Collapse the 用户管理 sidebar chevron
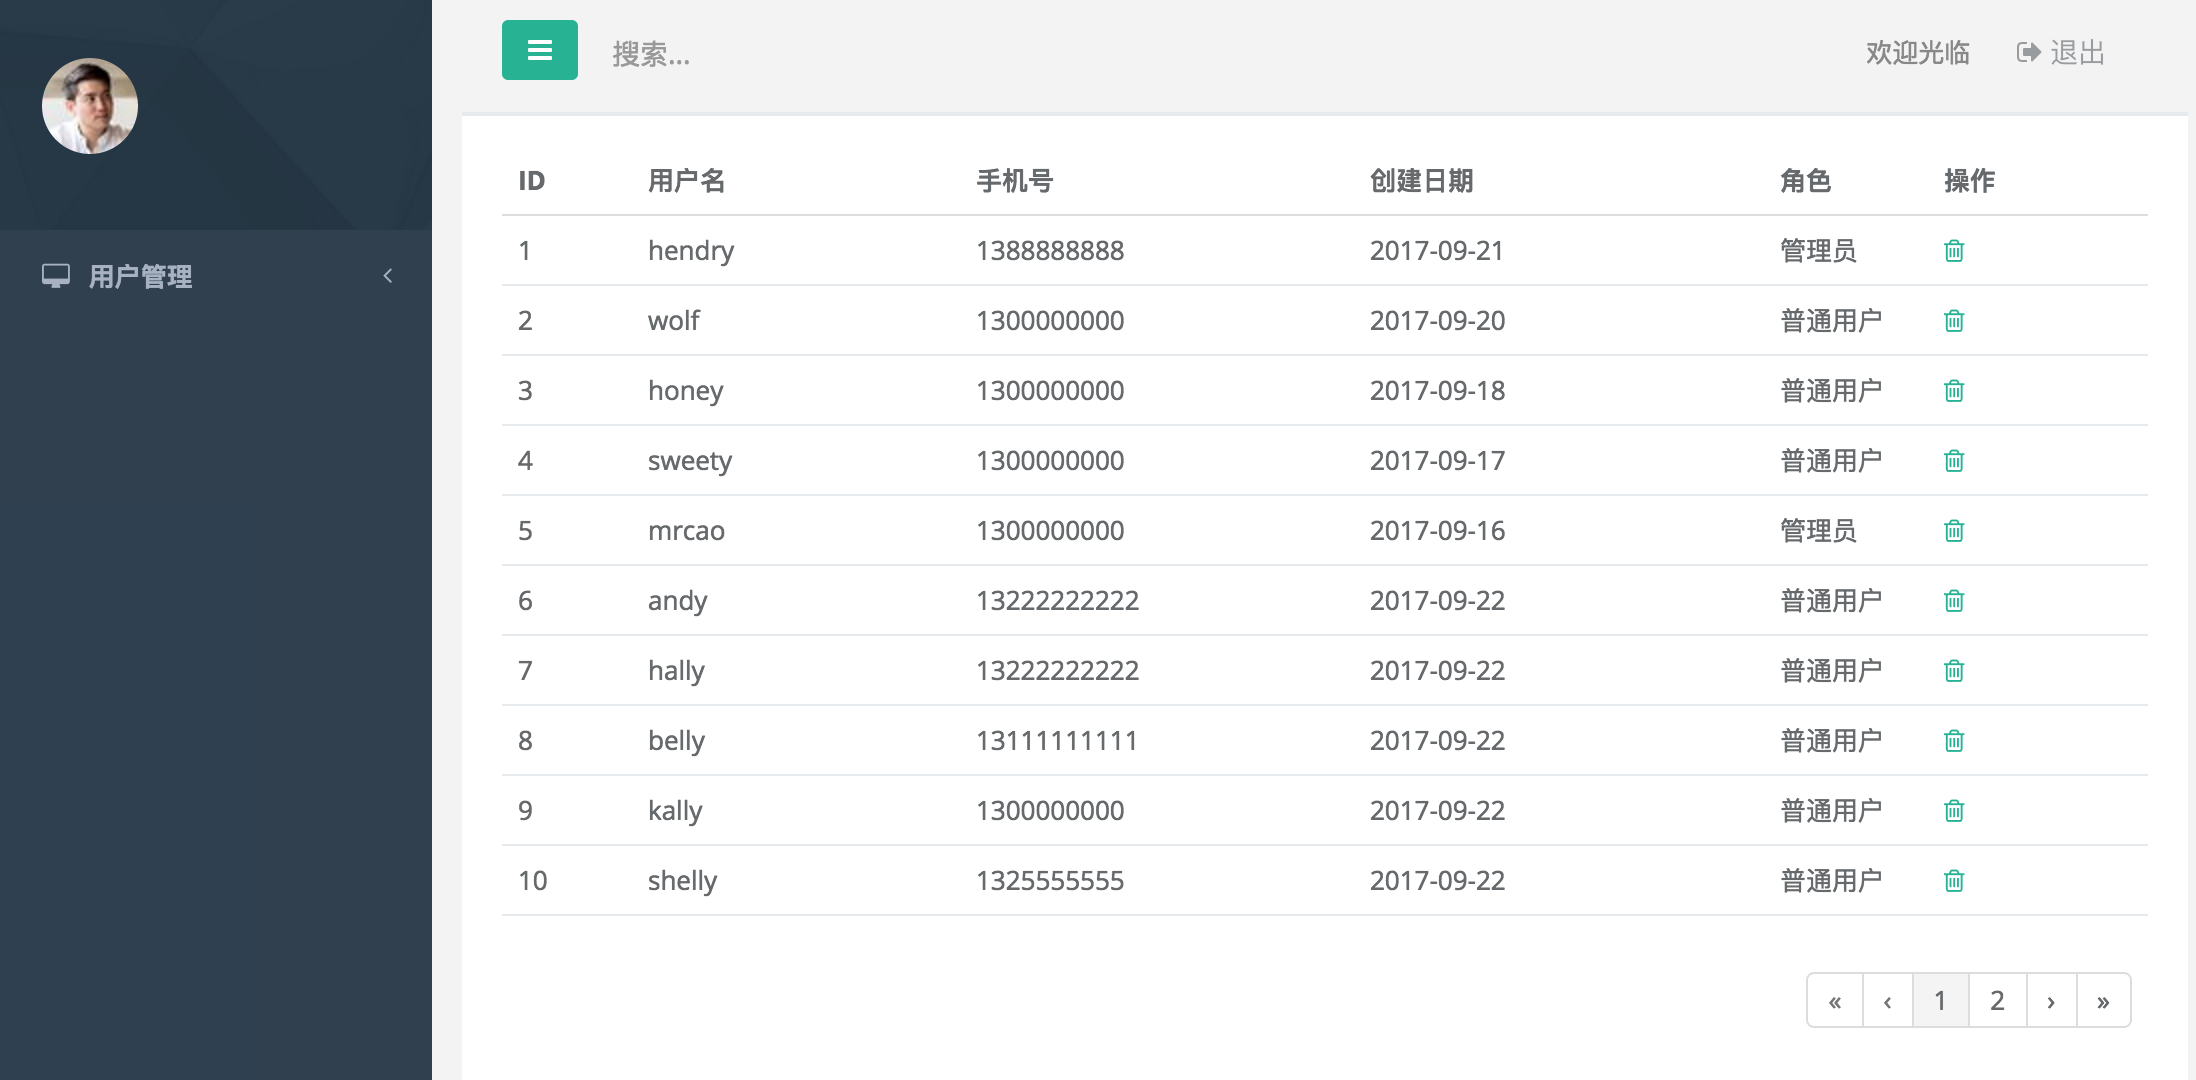Screen dimensions: 2196x1080 pos(388,276)
